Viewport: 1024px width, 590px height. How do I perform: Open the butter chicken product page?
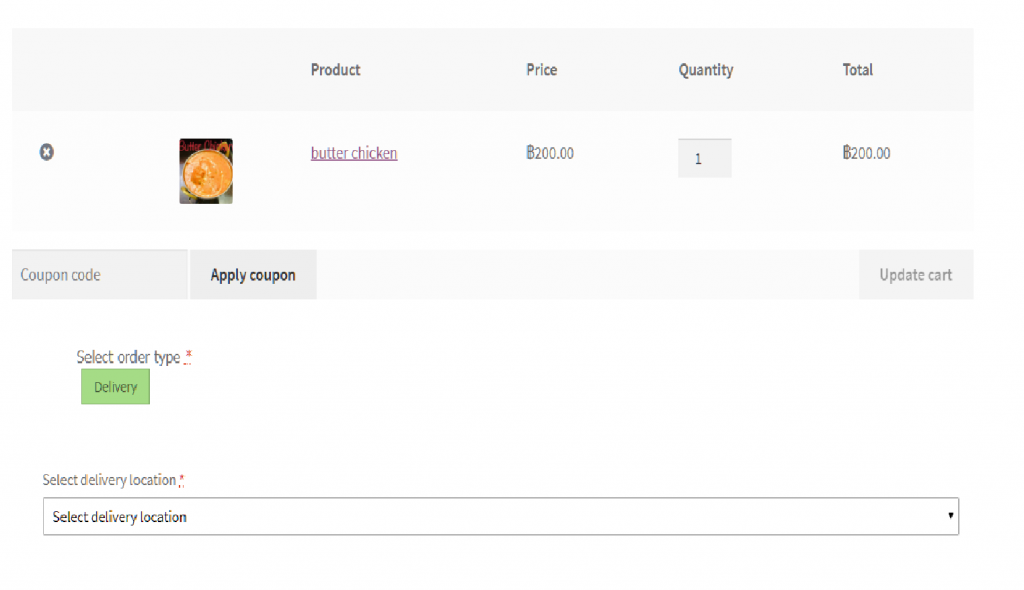click(x=353, y=153)
